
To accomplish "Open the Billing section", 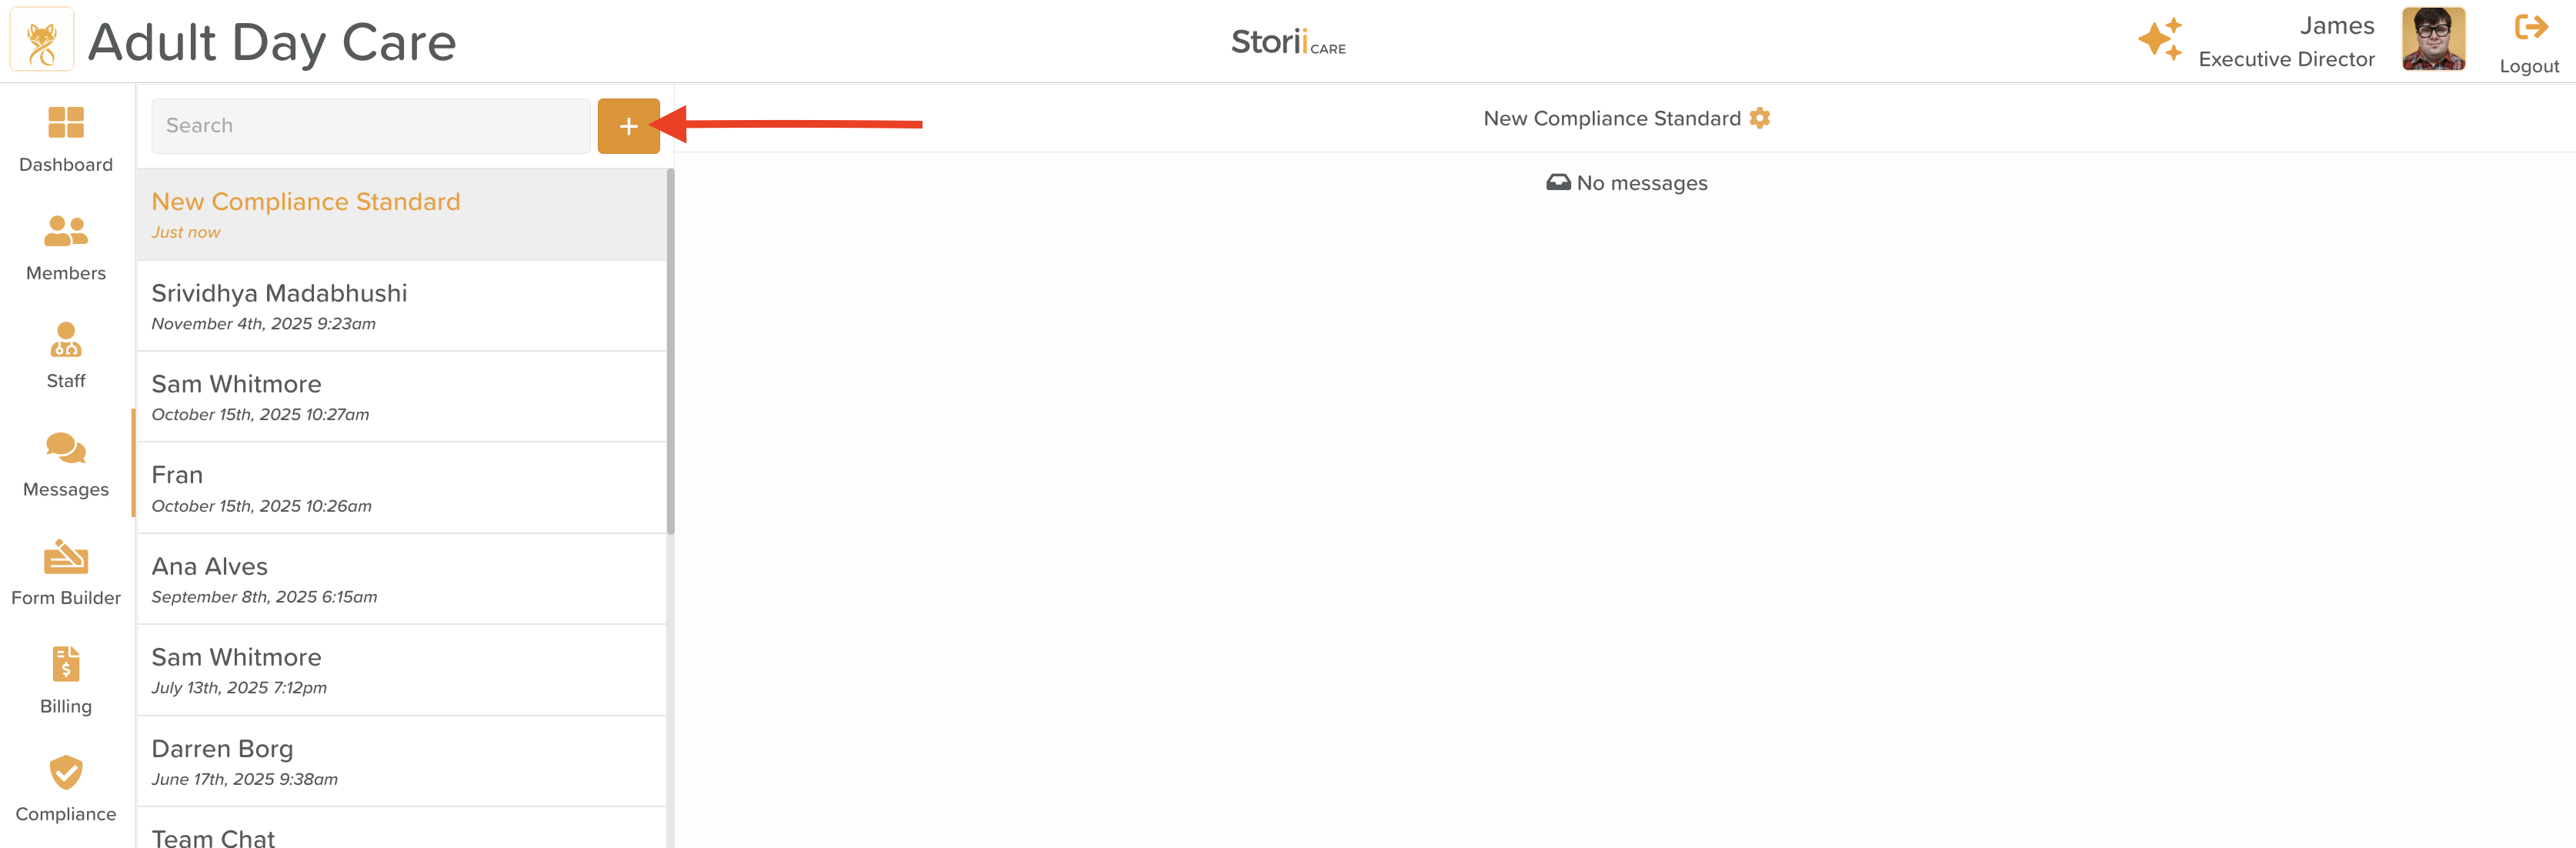I will pyautogui.click(x=66, y=666).
